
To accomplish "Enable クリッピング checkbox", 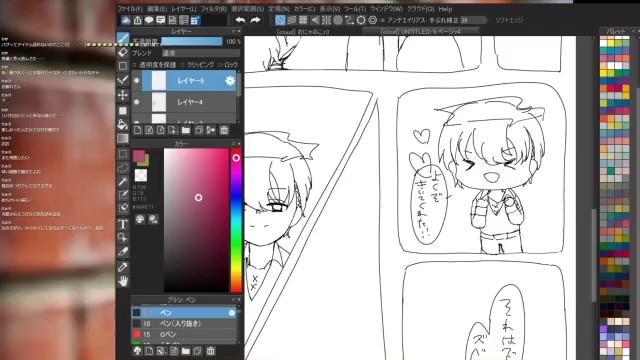I will pyautogui.click(x=198, y=64).
